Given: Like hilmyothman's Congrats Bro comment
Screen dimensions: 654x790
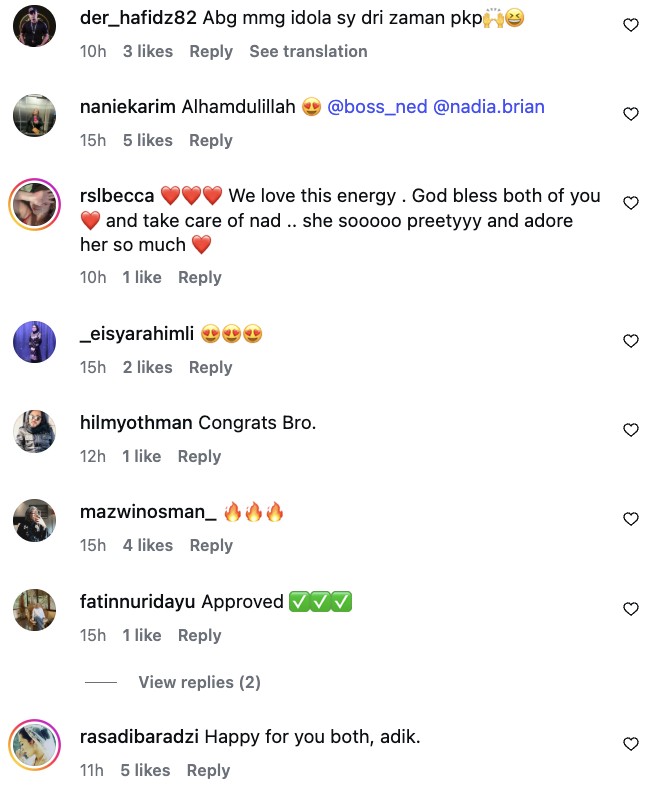Looking at the screenshot, I should [631, 430].
